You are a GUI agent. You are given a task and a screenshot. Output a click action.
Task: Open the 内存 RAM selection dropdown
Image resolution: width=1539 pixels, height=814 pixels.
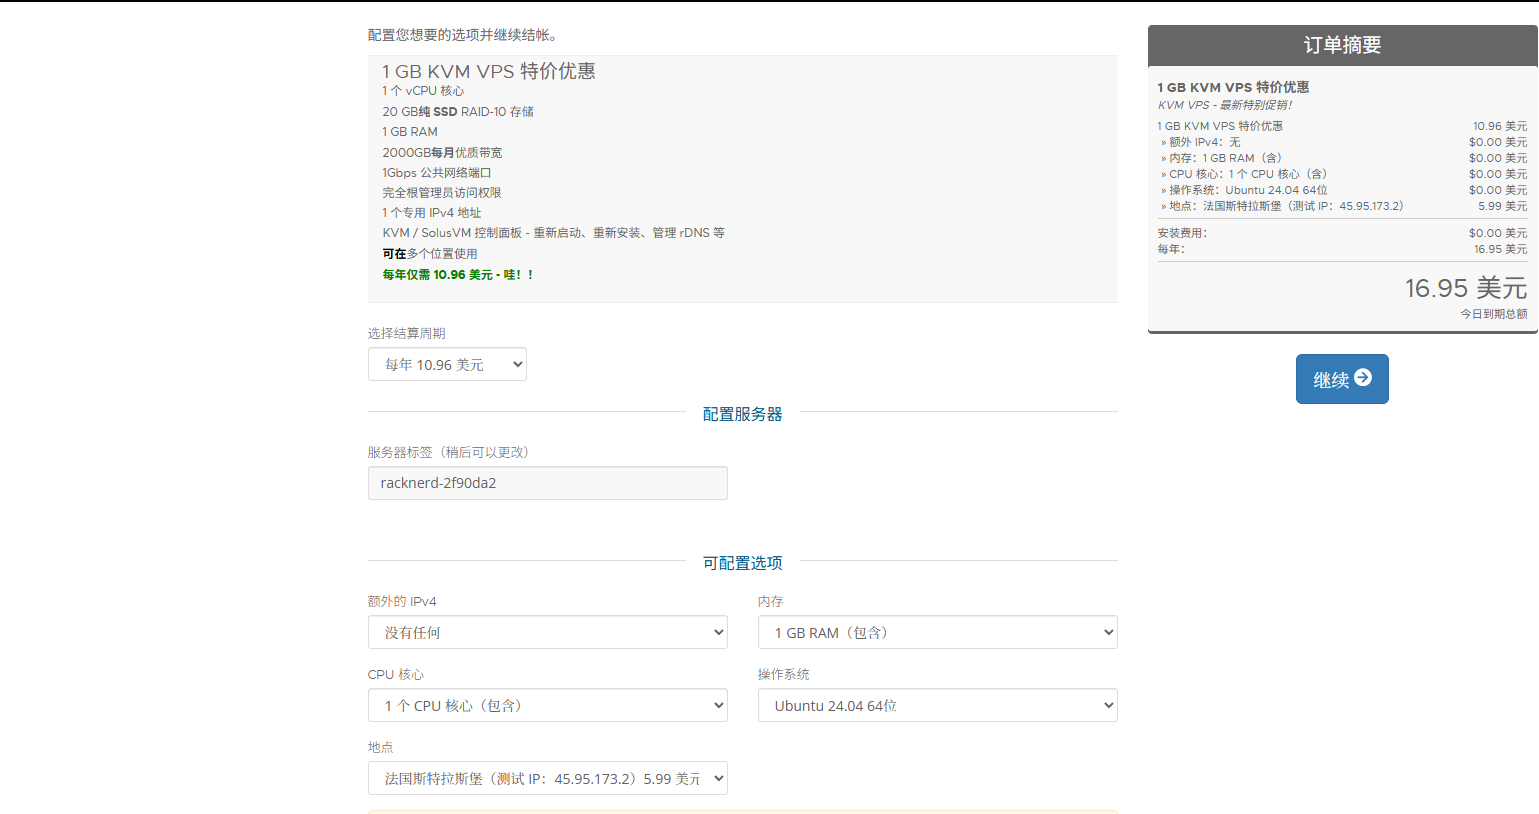tap(937, 633)
